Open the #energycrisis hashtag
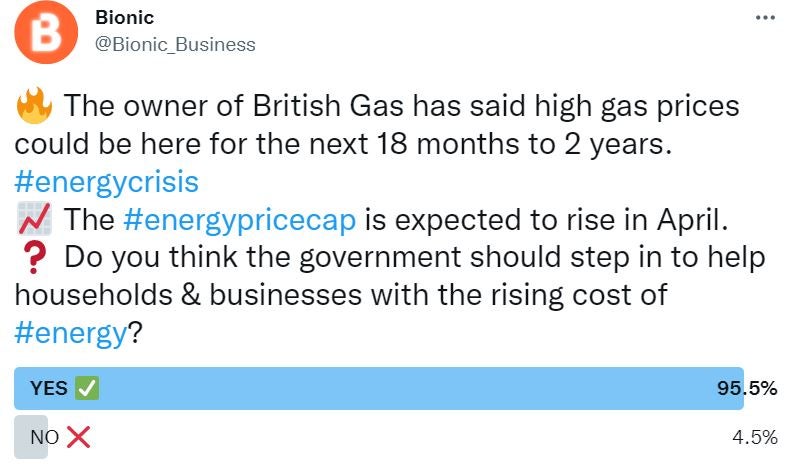The image size is (795, 468). point(106,182)
